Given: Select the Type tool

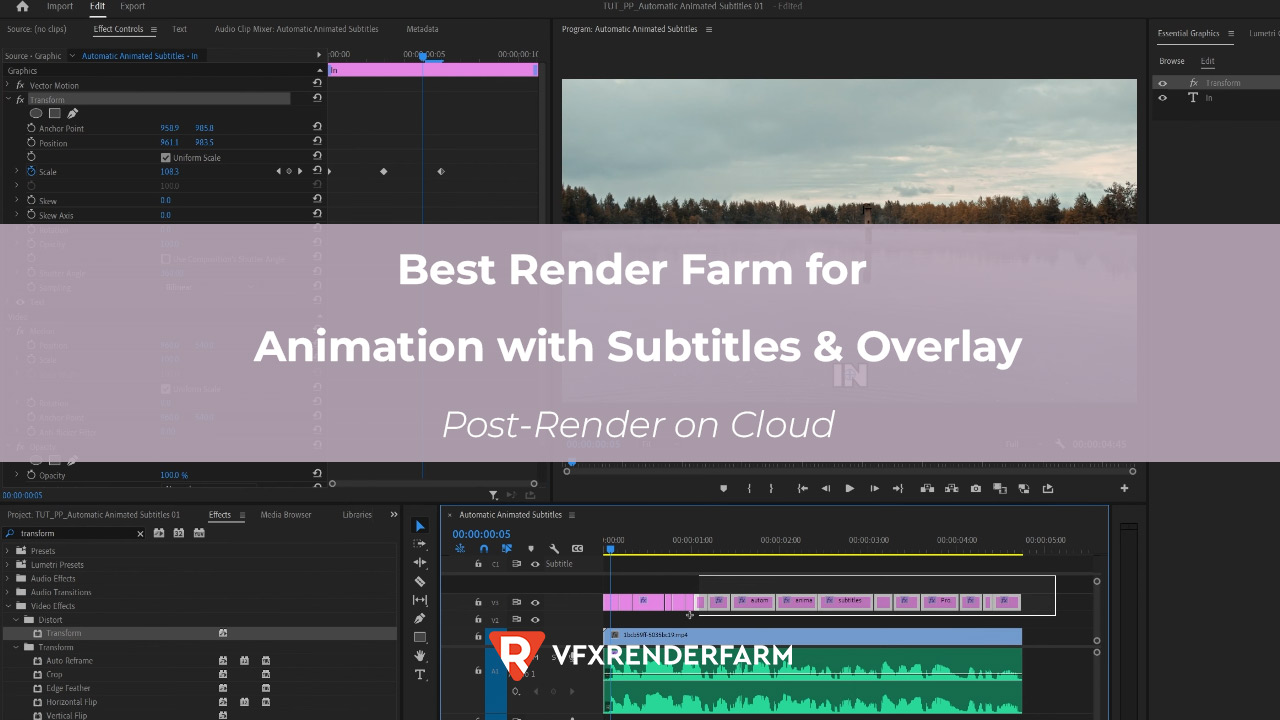Looking at the screenshot, I should [x=420, y=675].
